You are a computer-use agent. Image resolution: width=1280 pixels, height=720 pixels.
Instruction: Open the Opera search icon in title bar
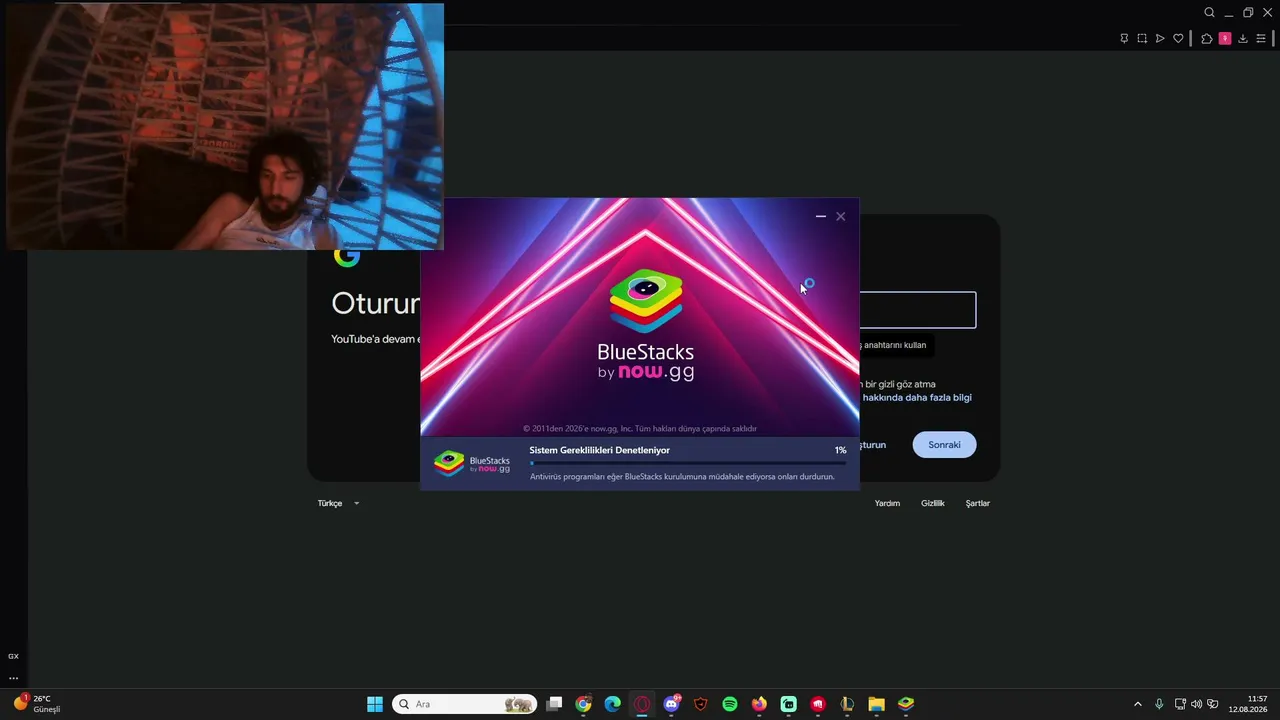tap(1209, 13)
